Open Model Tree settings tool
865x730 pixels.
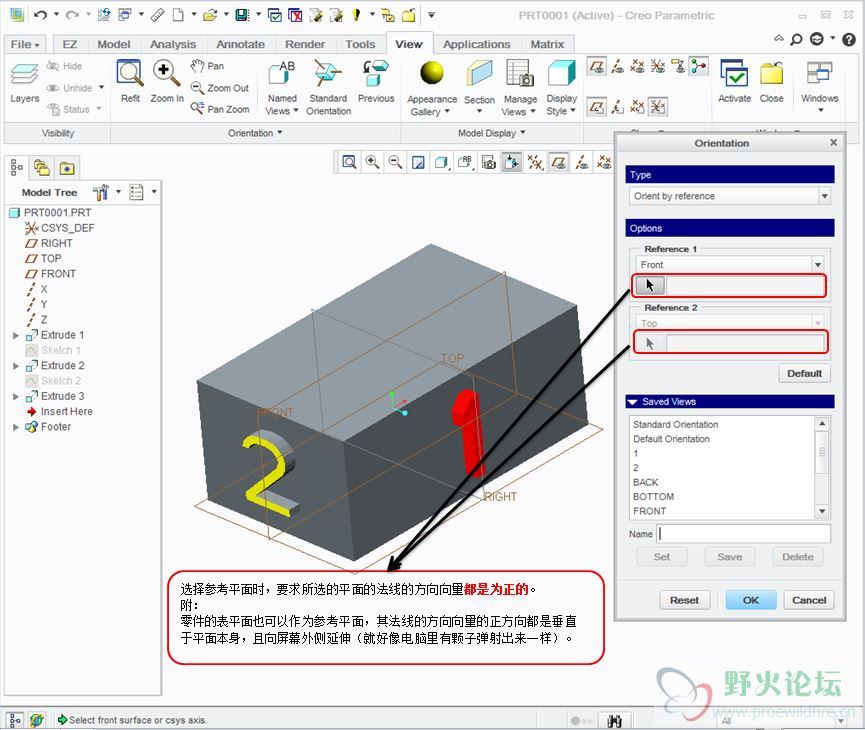[100, 193]
